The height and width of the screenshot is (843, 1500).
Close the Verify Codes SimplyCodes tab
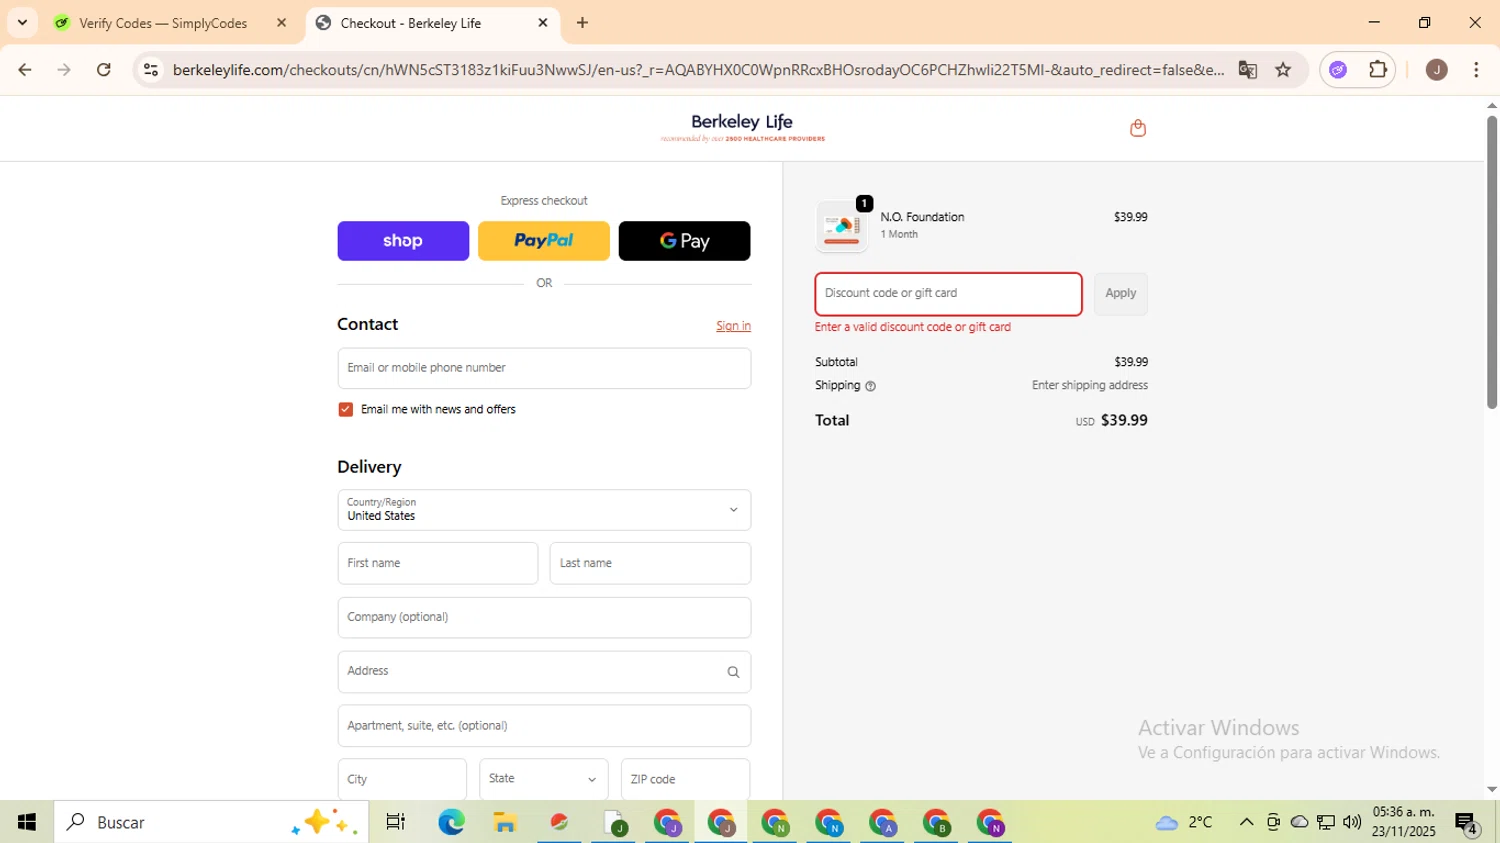click(281, 23)
